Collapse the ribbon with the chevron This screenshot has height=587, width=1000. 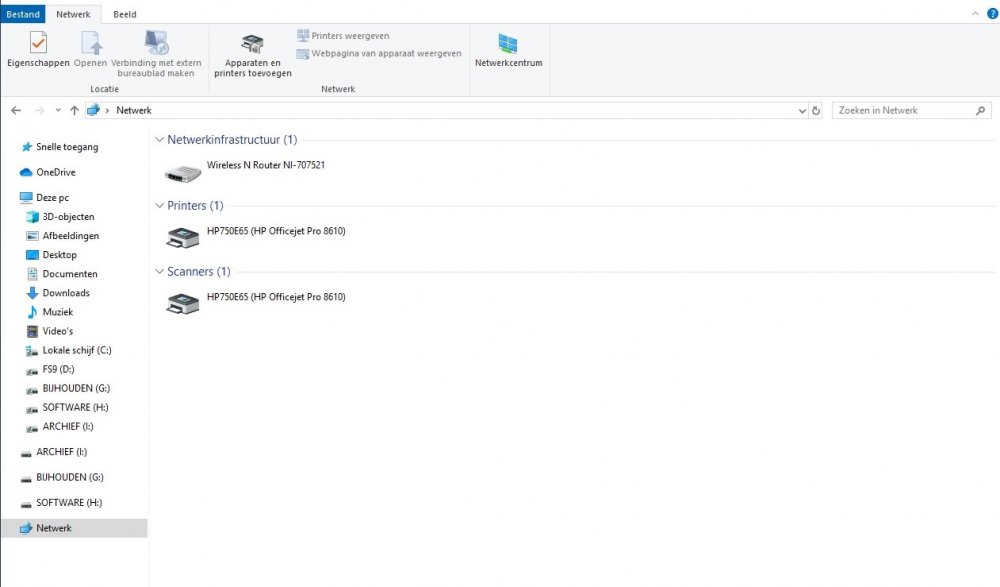[975, 13]
